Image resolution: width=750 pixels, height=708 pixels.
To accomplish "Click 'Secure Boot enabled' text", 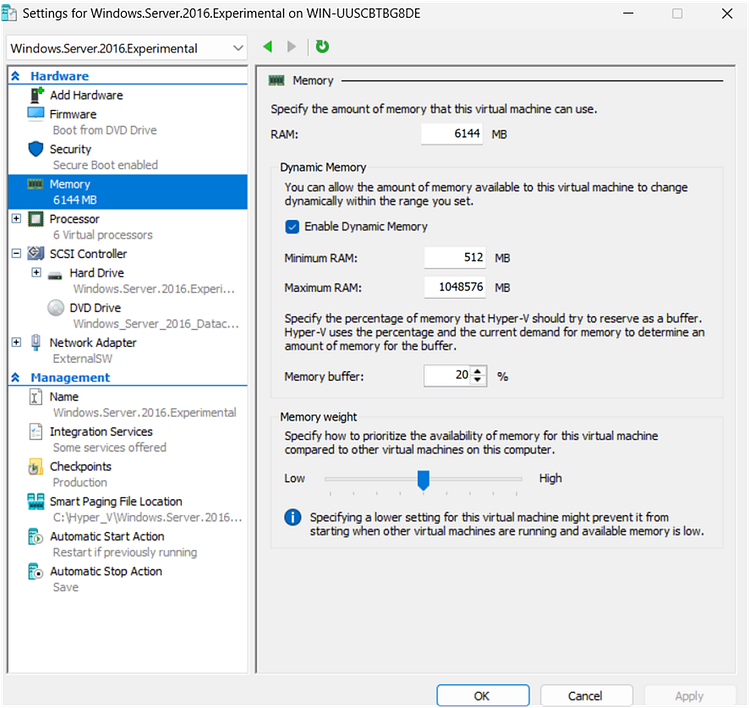I will [105, 165].
